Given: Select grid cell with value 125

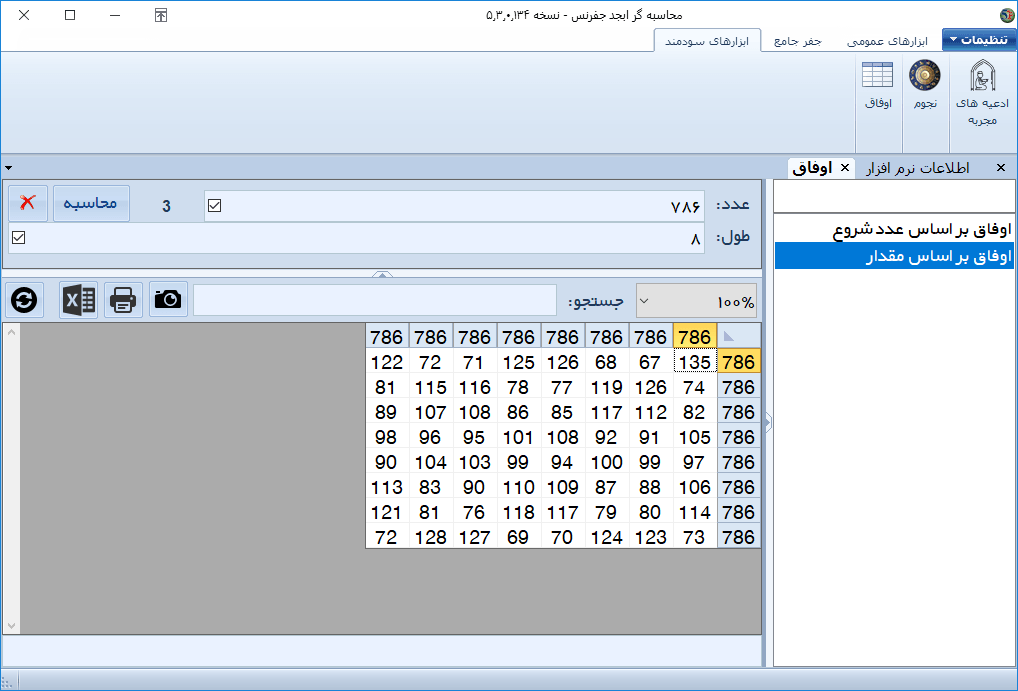Looking at the screenshot, I should [x=519, y=362].
